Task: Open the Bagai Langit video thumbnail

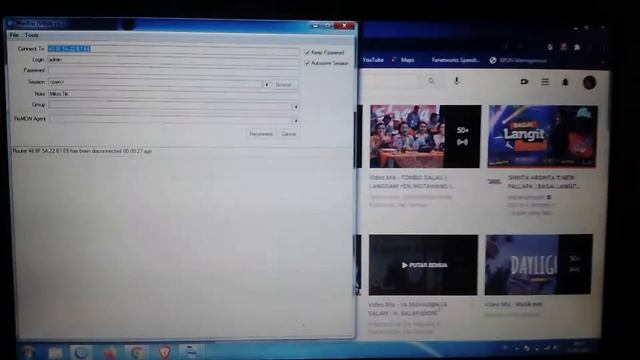Action: point(542,136)
